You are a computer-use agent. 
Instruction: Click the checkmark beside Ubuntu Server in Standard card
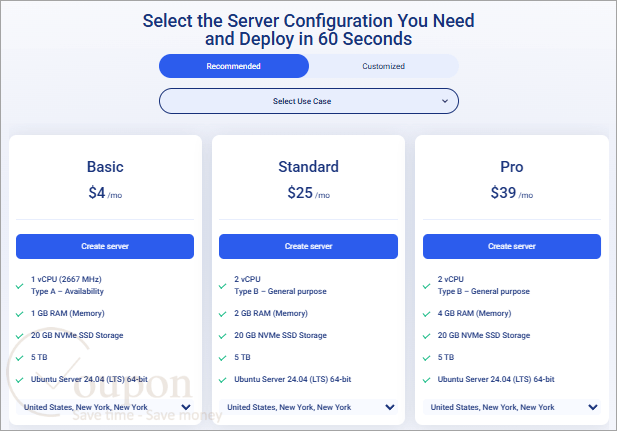pyautogui.click(x=223, y=380)
